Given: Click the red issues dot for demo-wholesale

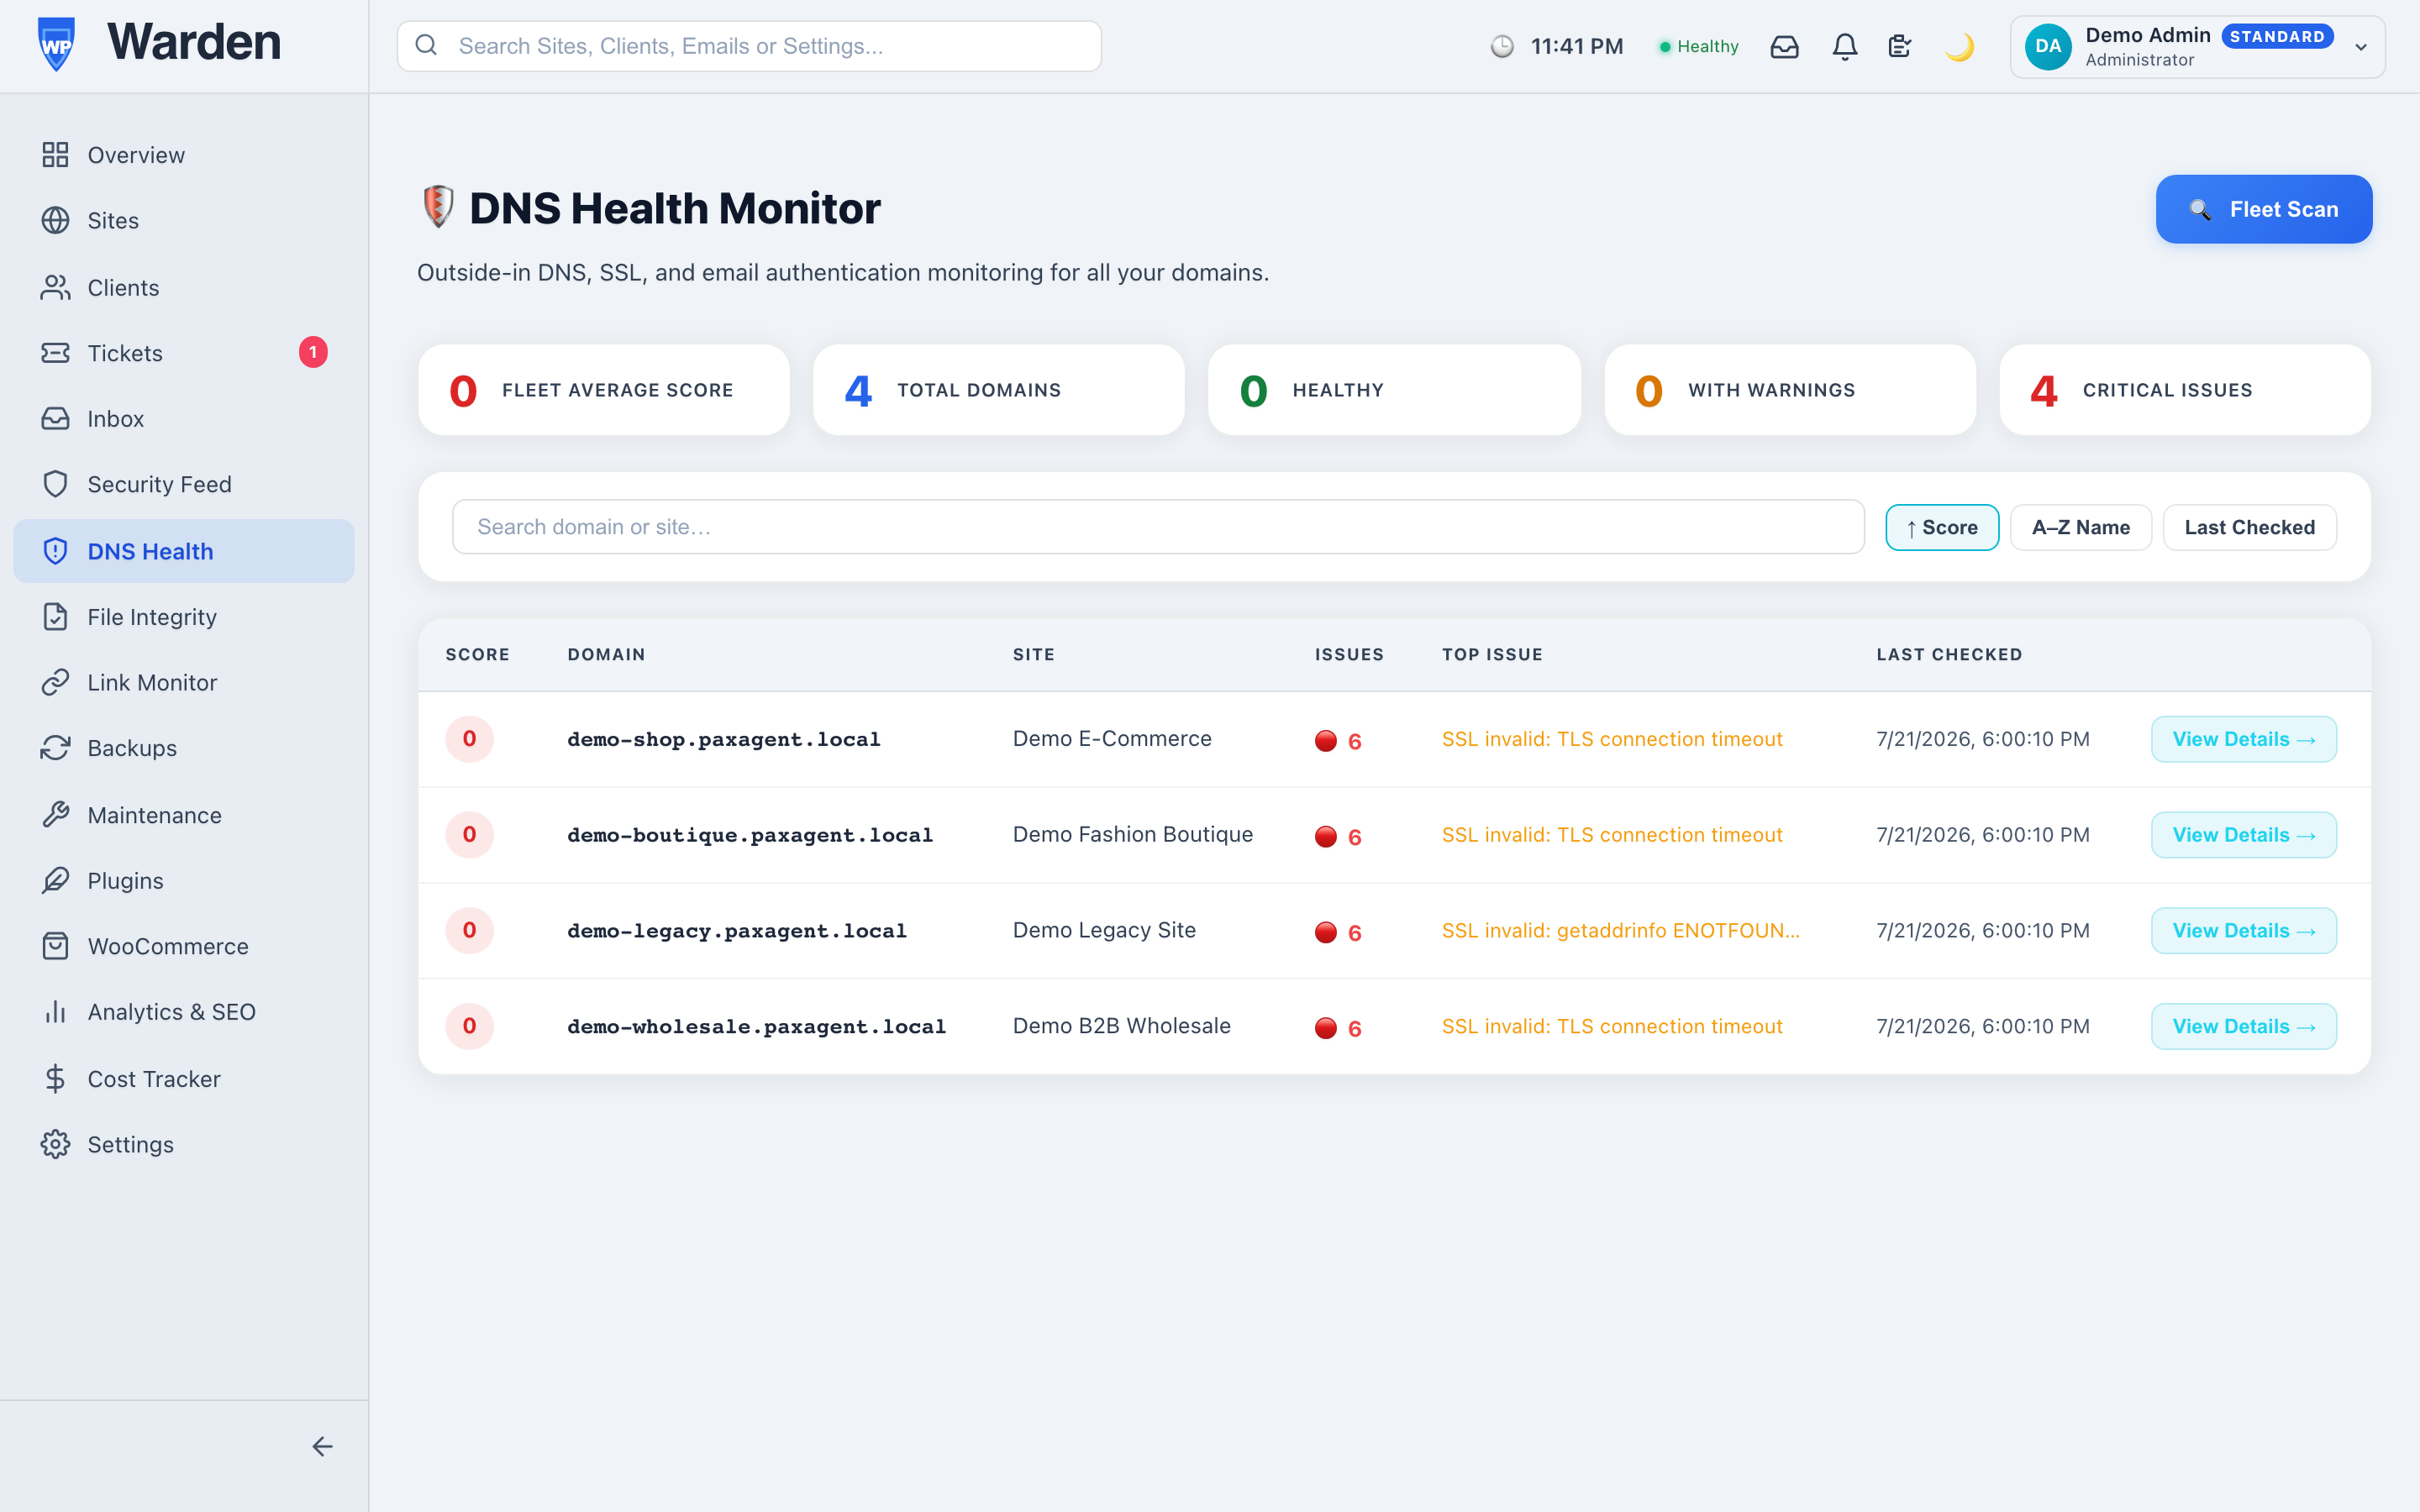Looking at the screenshot, I should tap(1326, 1028).
